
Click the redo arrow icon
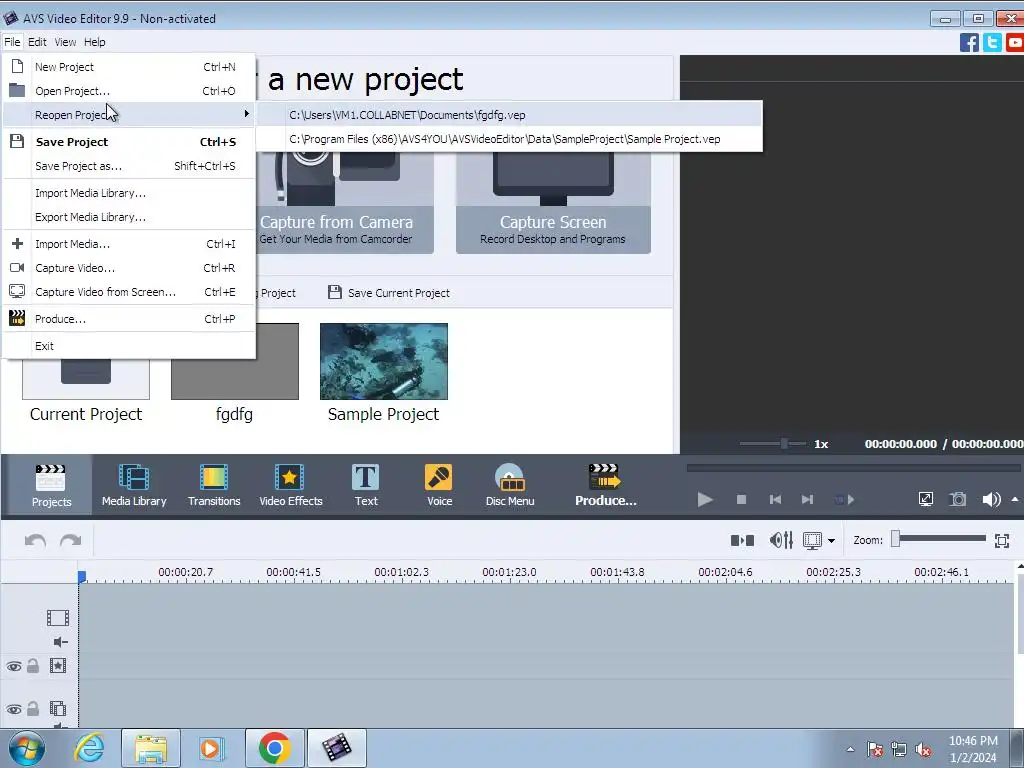click(x=71, y=541)
